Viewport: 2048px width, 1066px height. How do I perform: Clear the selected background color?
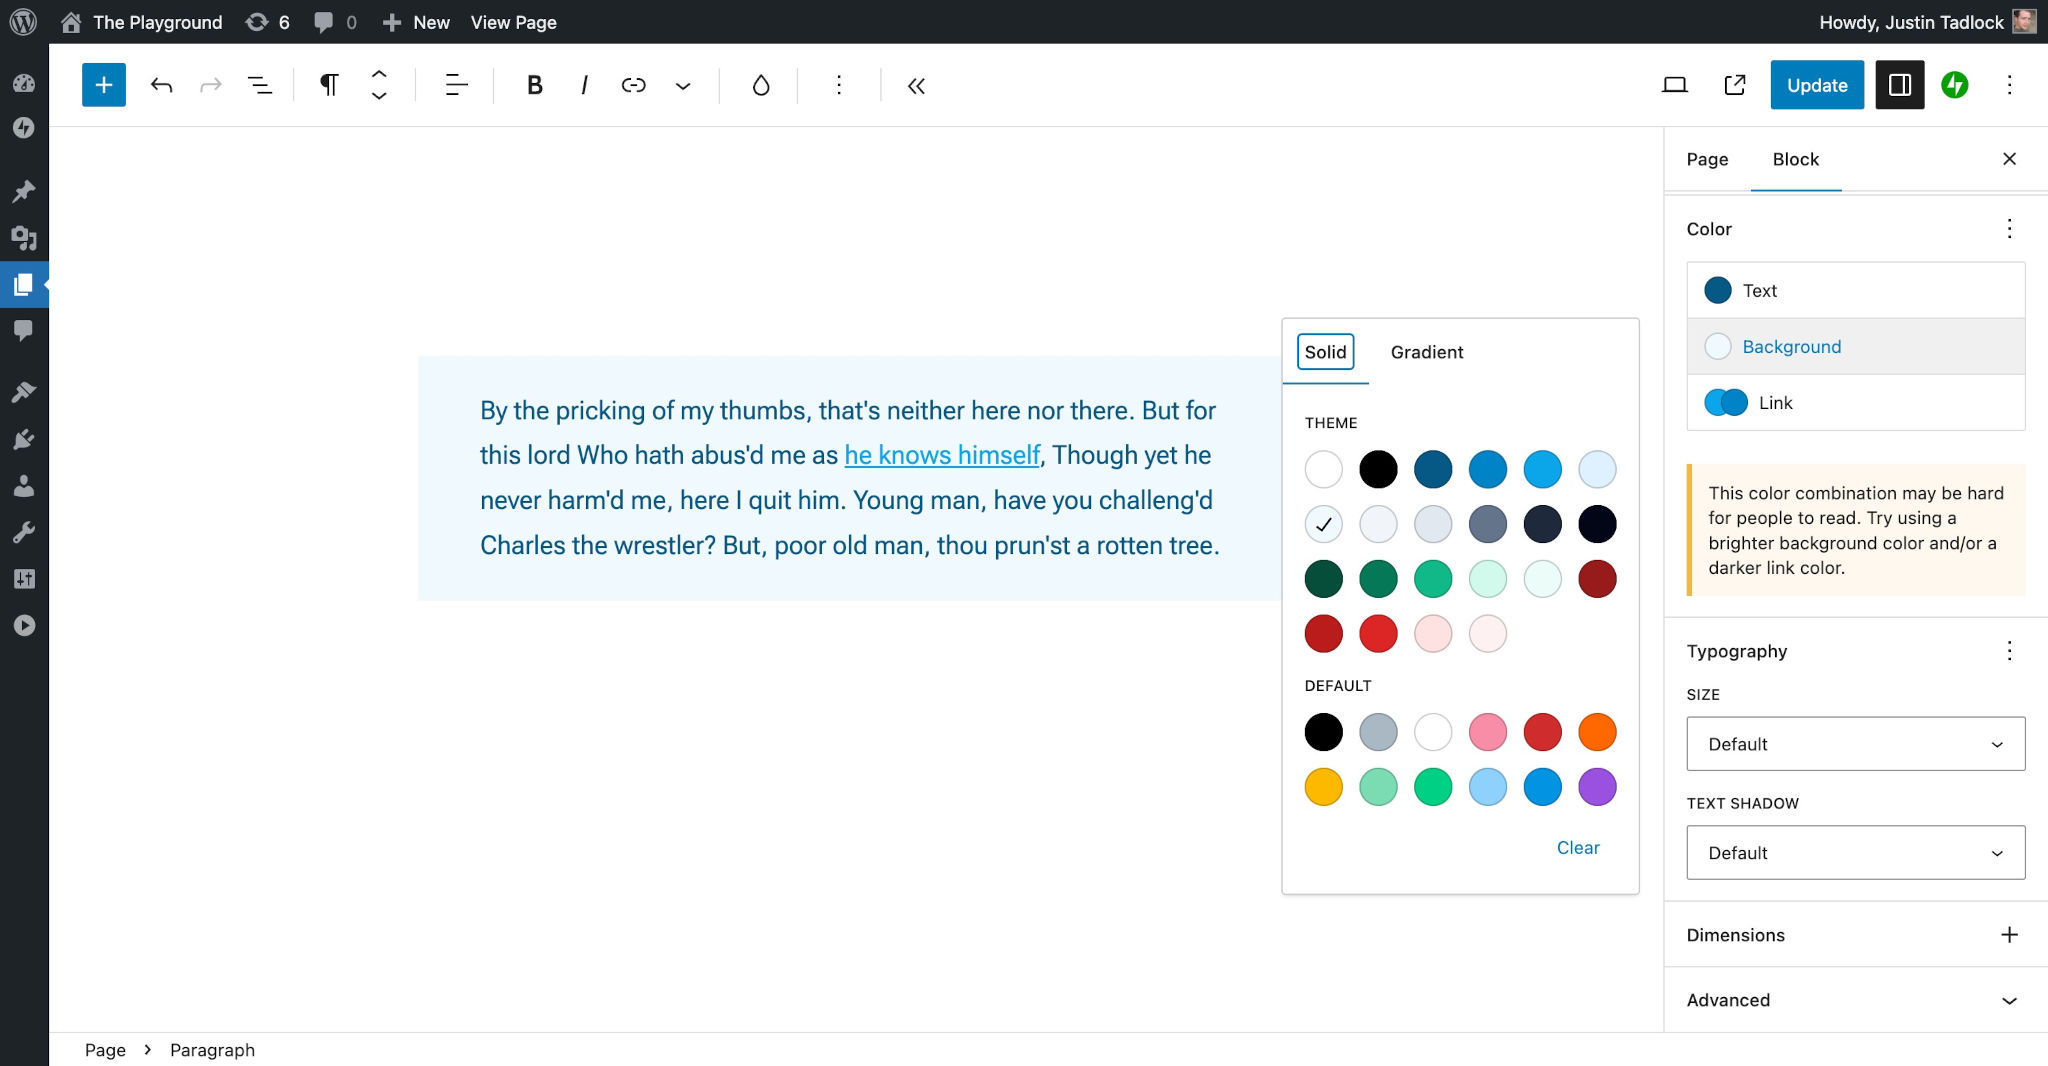pos(1578,847)
